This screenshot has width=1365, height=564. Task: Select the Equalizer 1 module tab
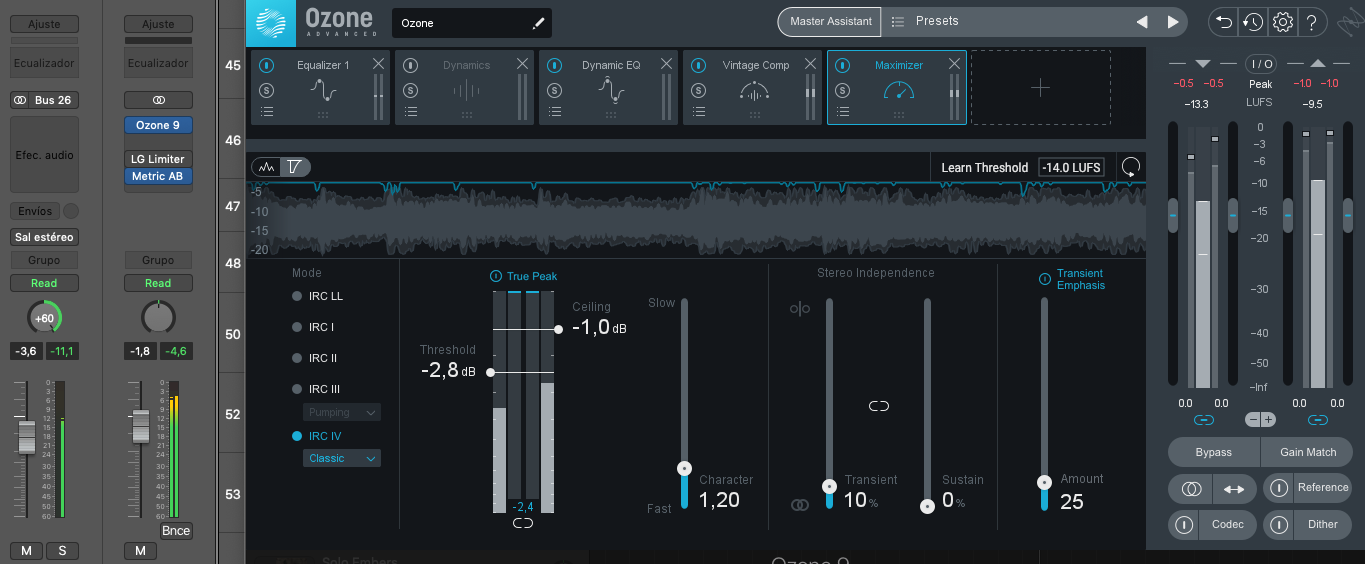click(322, 88)
